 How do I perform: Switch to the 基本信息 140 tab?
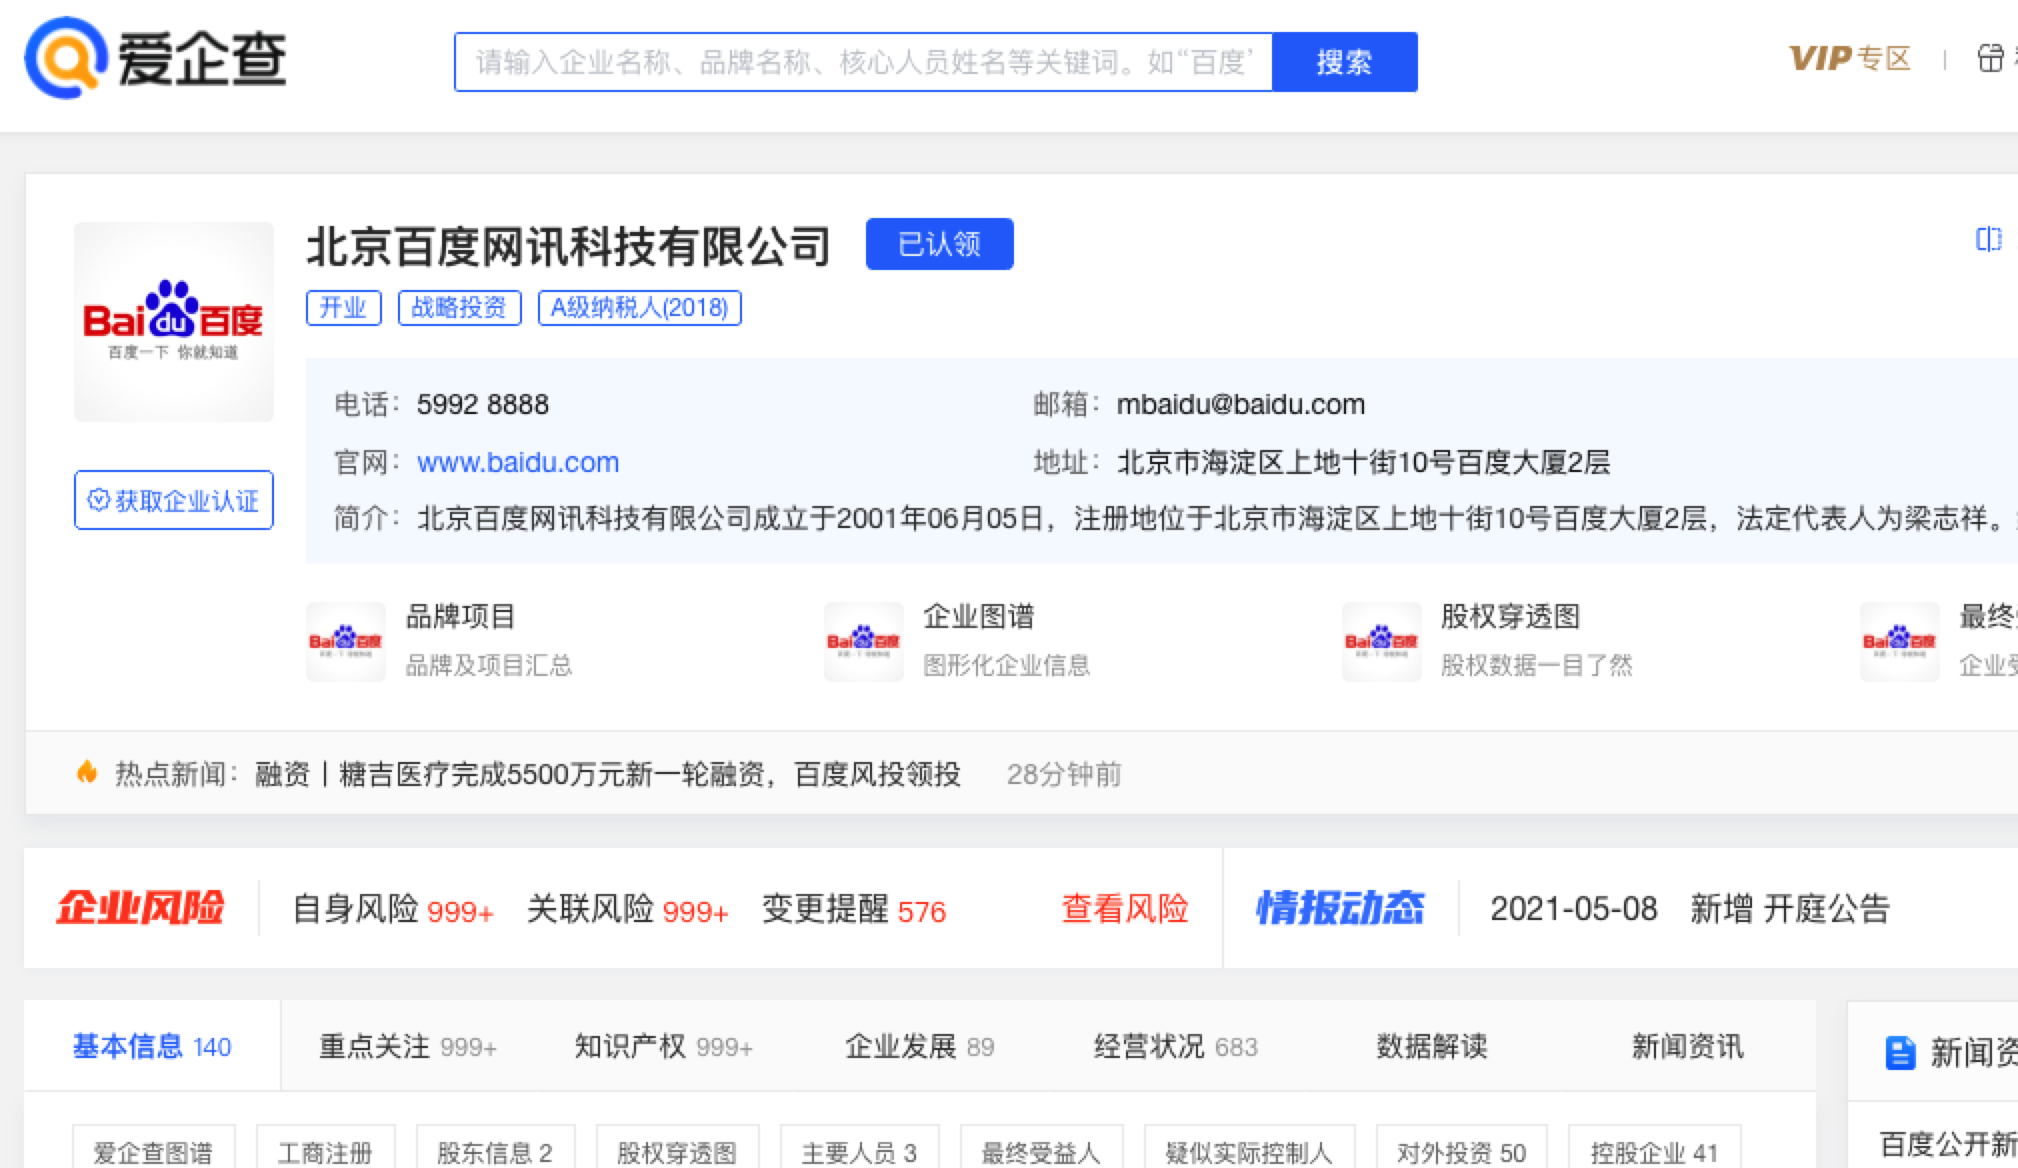(152, 1046)
